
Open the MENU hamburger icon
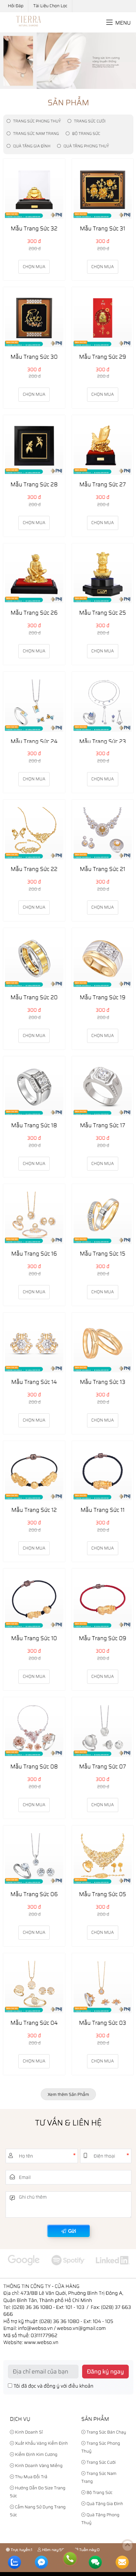tap(118, 22)
